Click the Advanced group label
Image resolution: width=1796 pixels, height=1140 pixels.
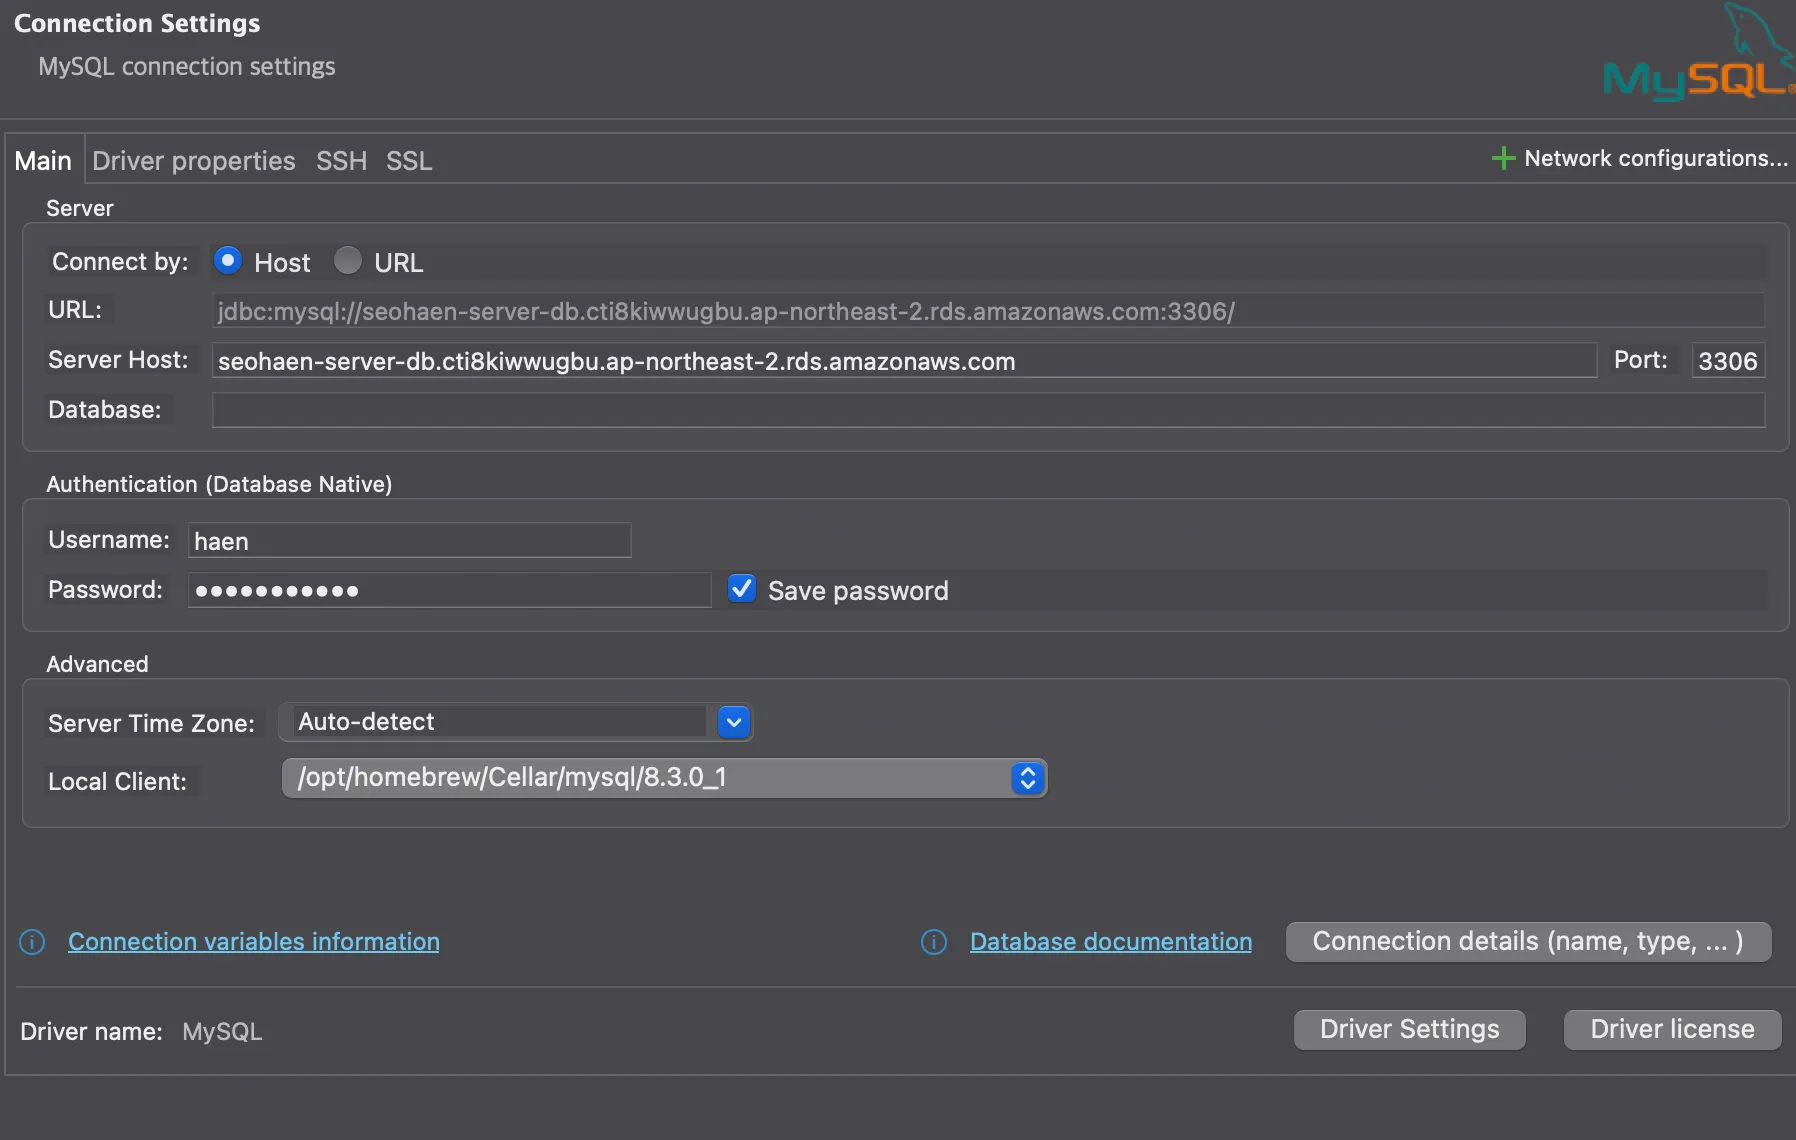coord(97,664)
